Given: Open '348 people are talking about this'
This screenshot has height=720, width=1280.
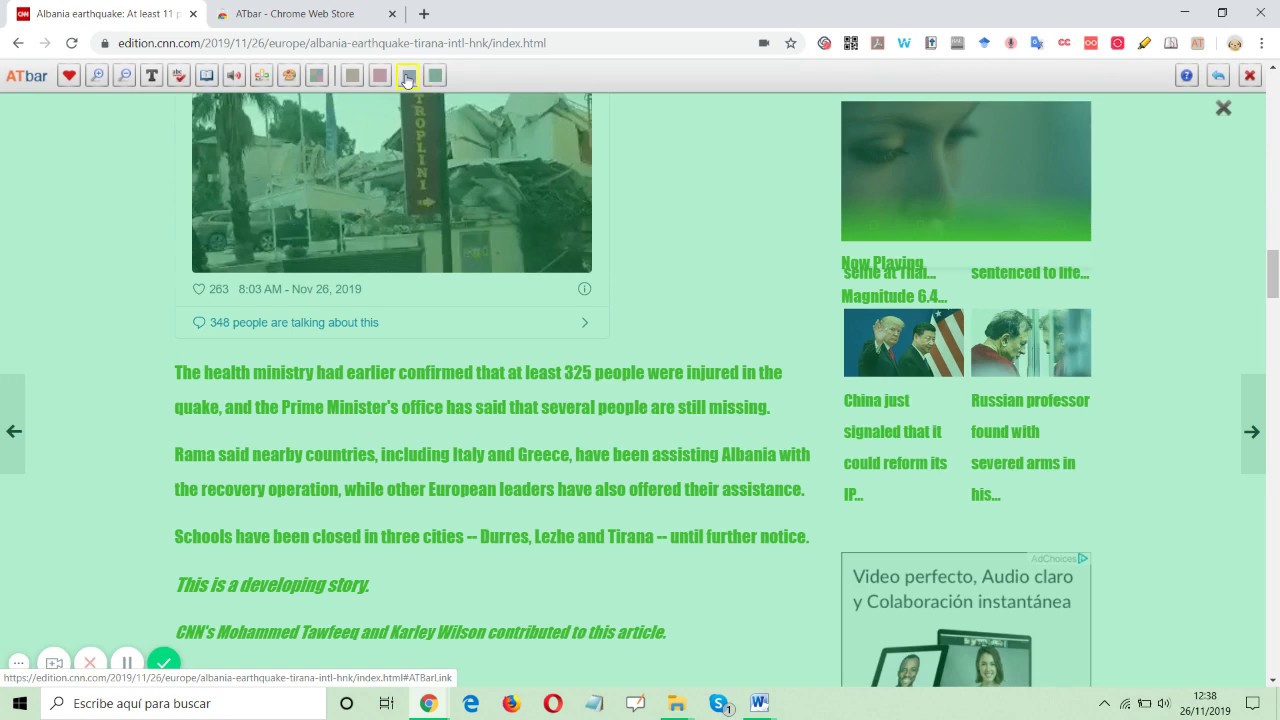Looking at the screenshot, I should [294, 322].
